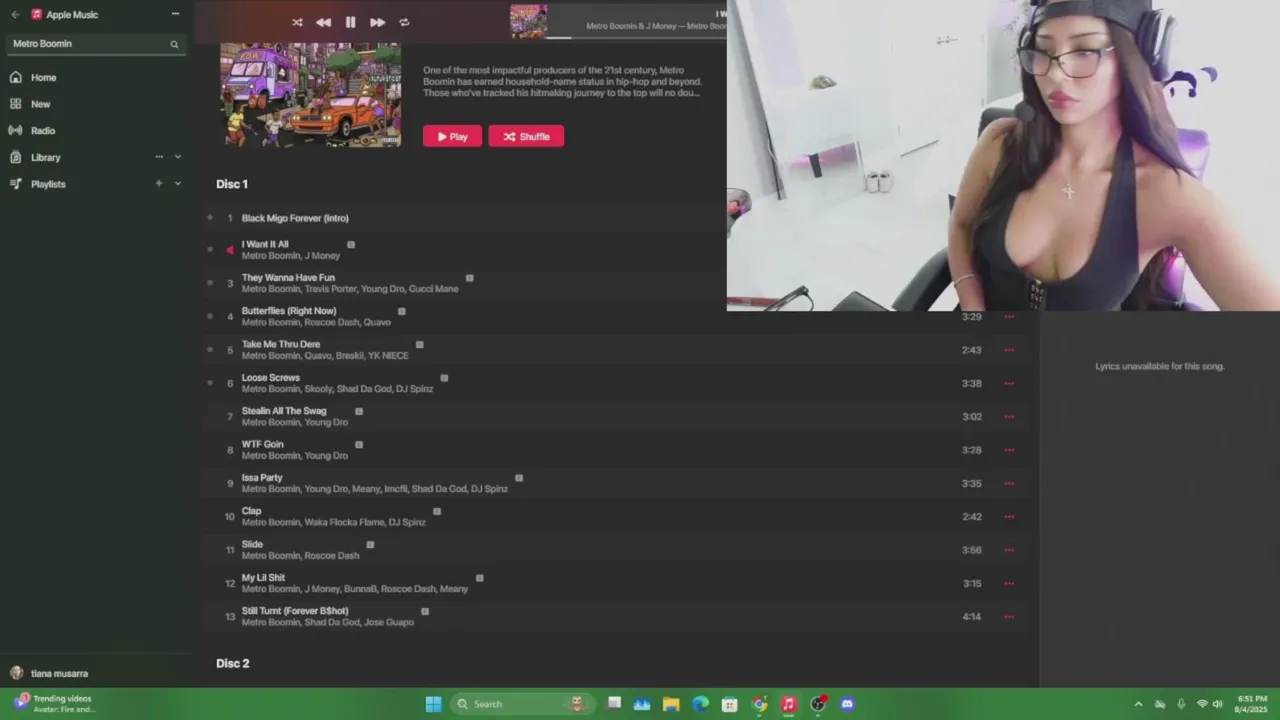Viewport: 1280px width, 720px height.
Task: Click the now-playing album thumbnail at the top
Action: 529,21
